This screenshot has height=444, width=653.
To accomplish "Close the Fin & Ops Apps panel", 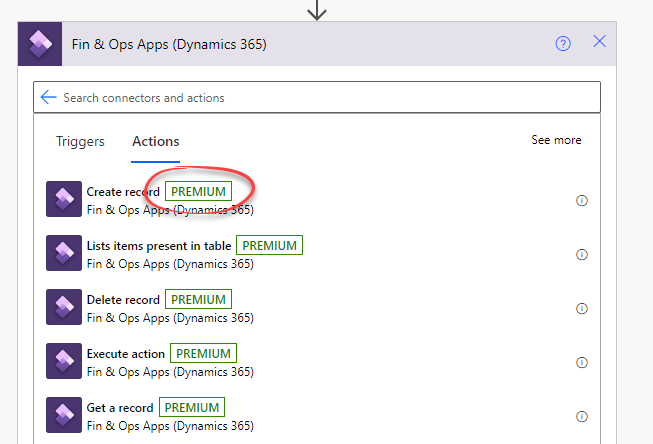I will coord(599,41).
